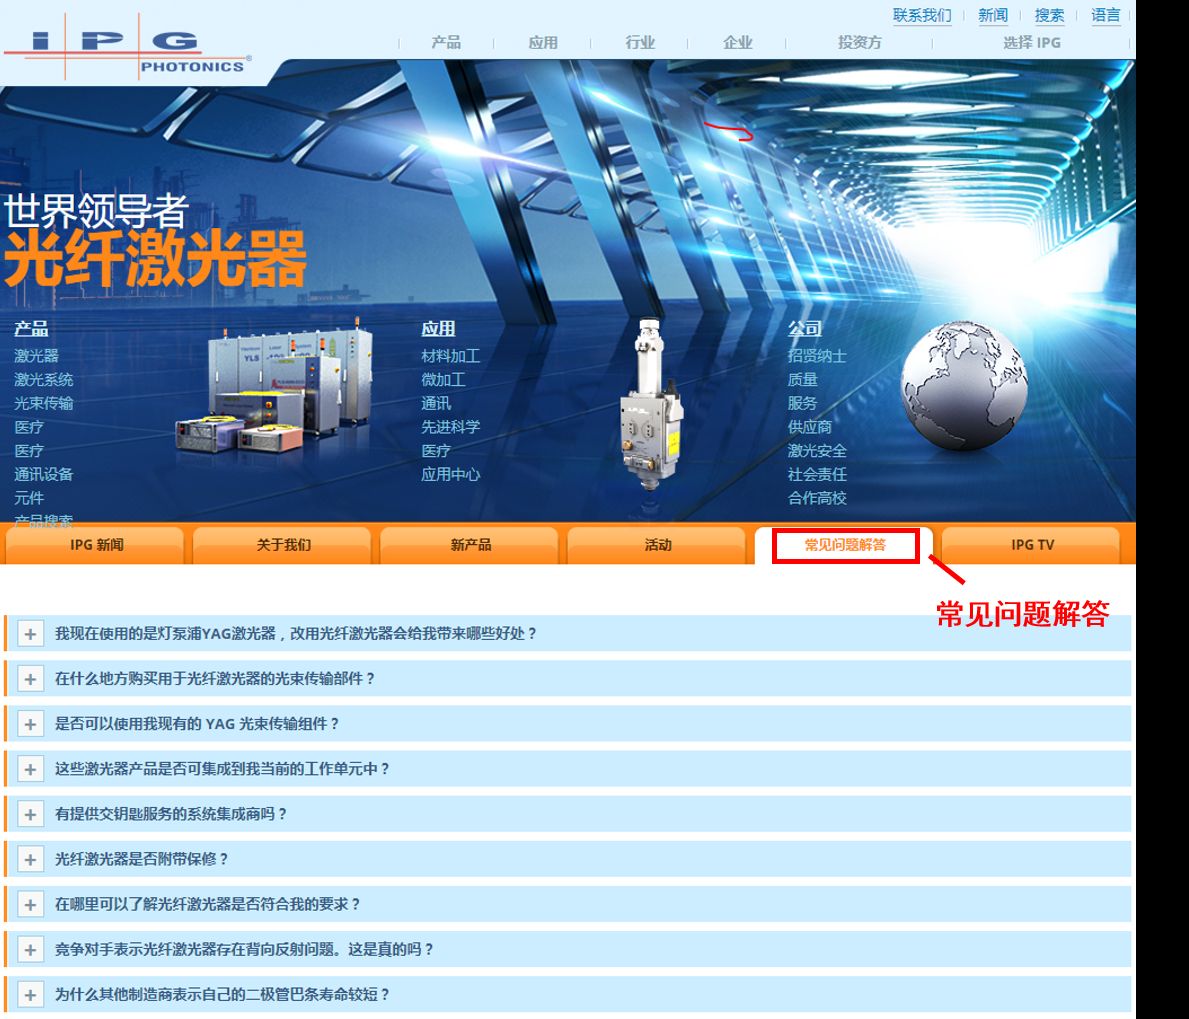Click the 公司 section heading in banner

pyautogui.click(x=805, y=328)
